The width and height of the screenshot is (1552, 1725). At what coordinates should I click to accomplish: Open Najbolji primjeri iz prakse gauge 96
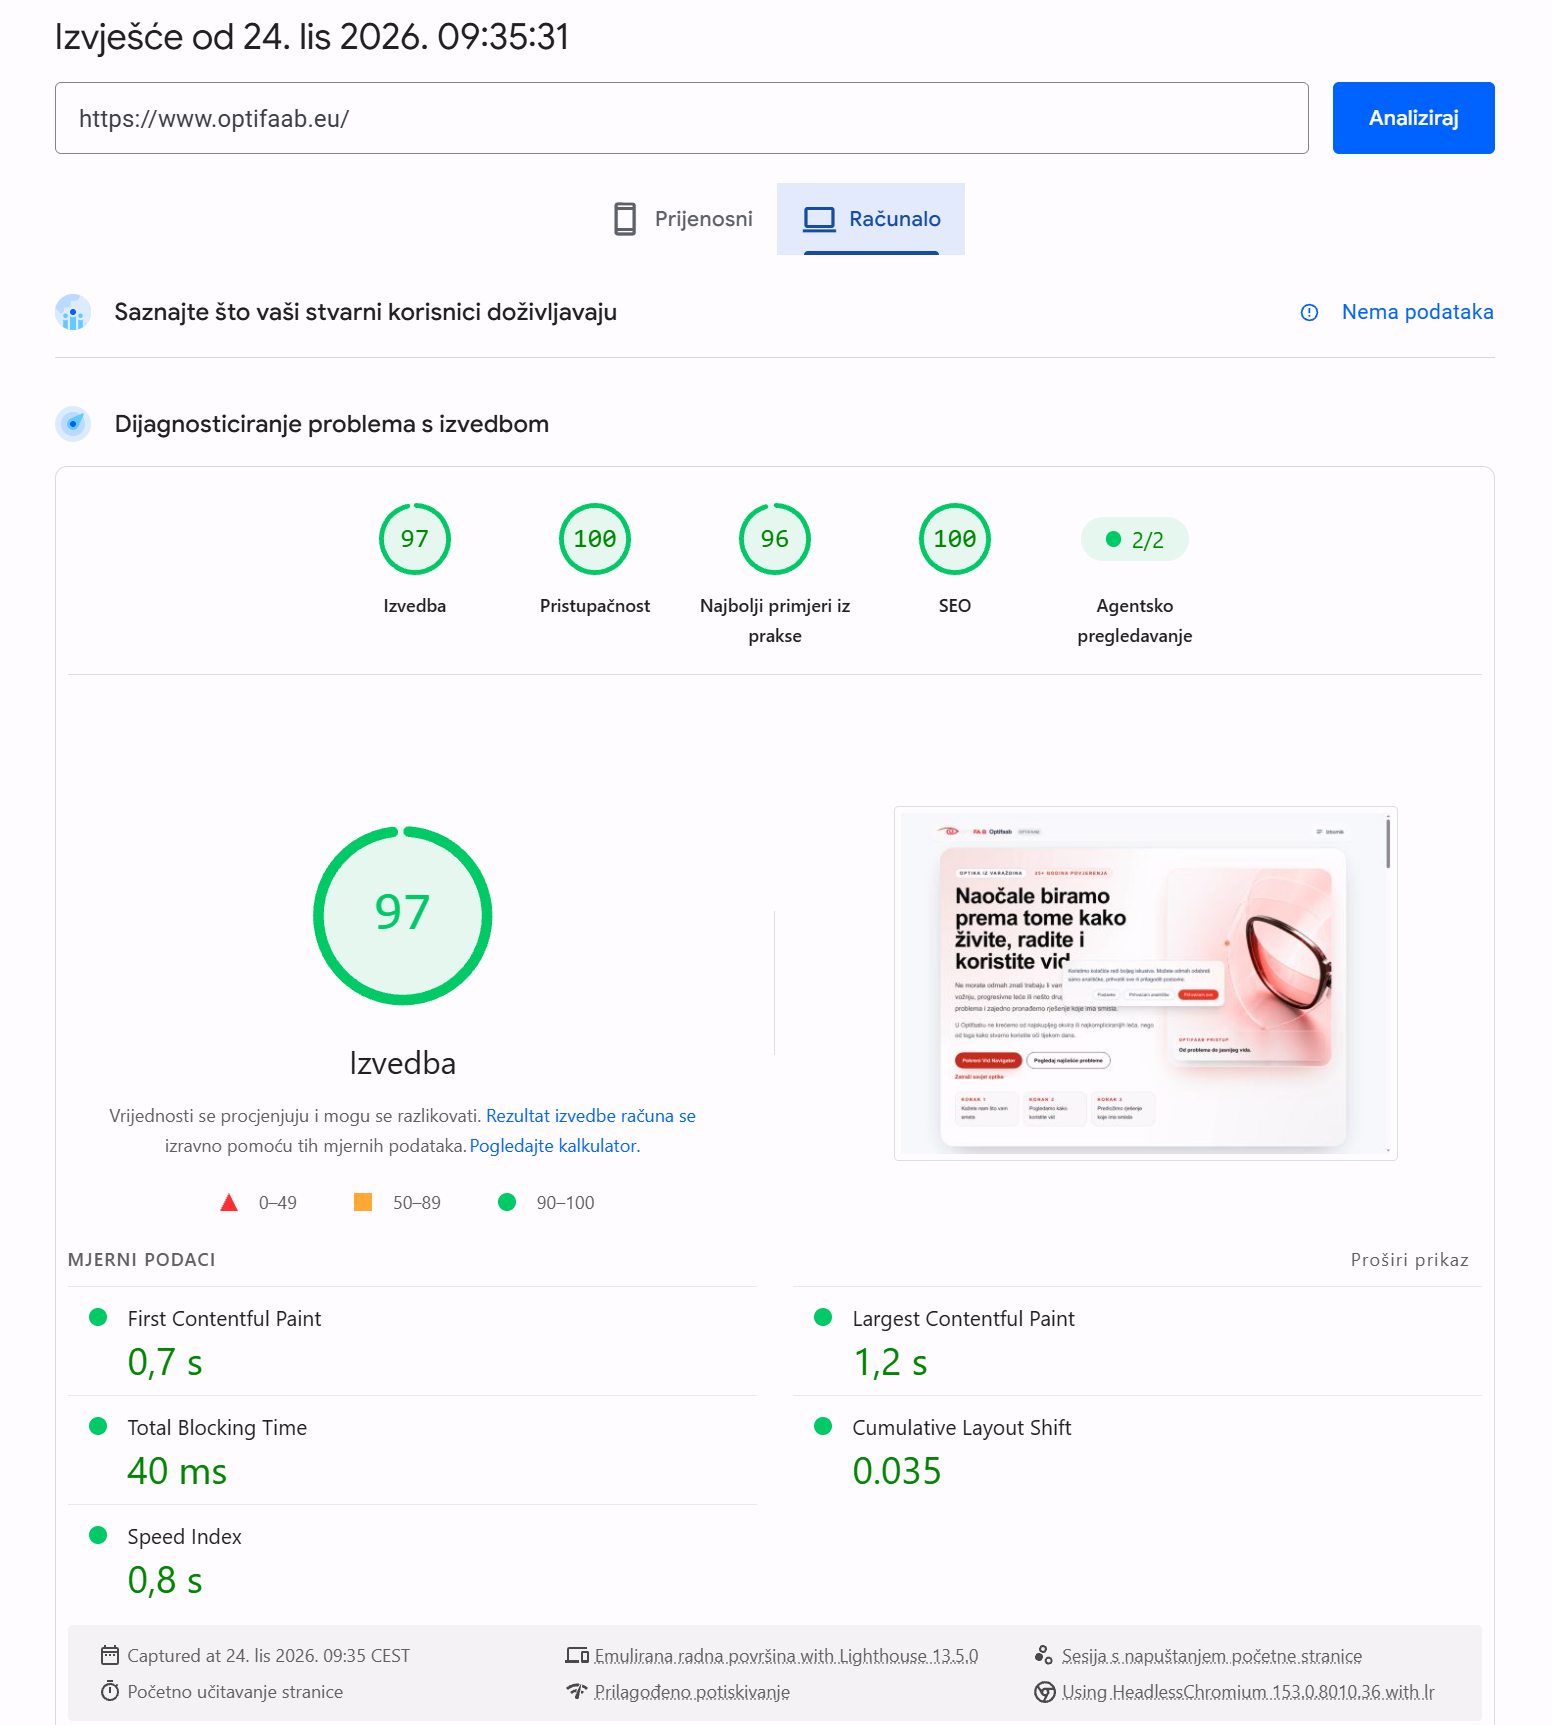[x=775, y=539]
